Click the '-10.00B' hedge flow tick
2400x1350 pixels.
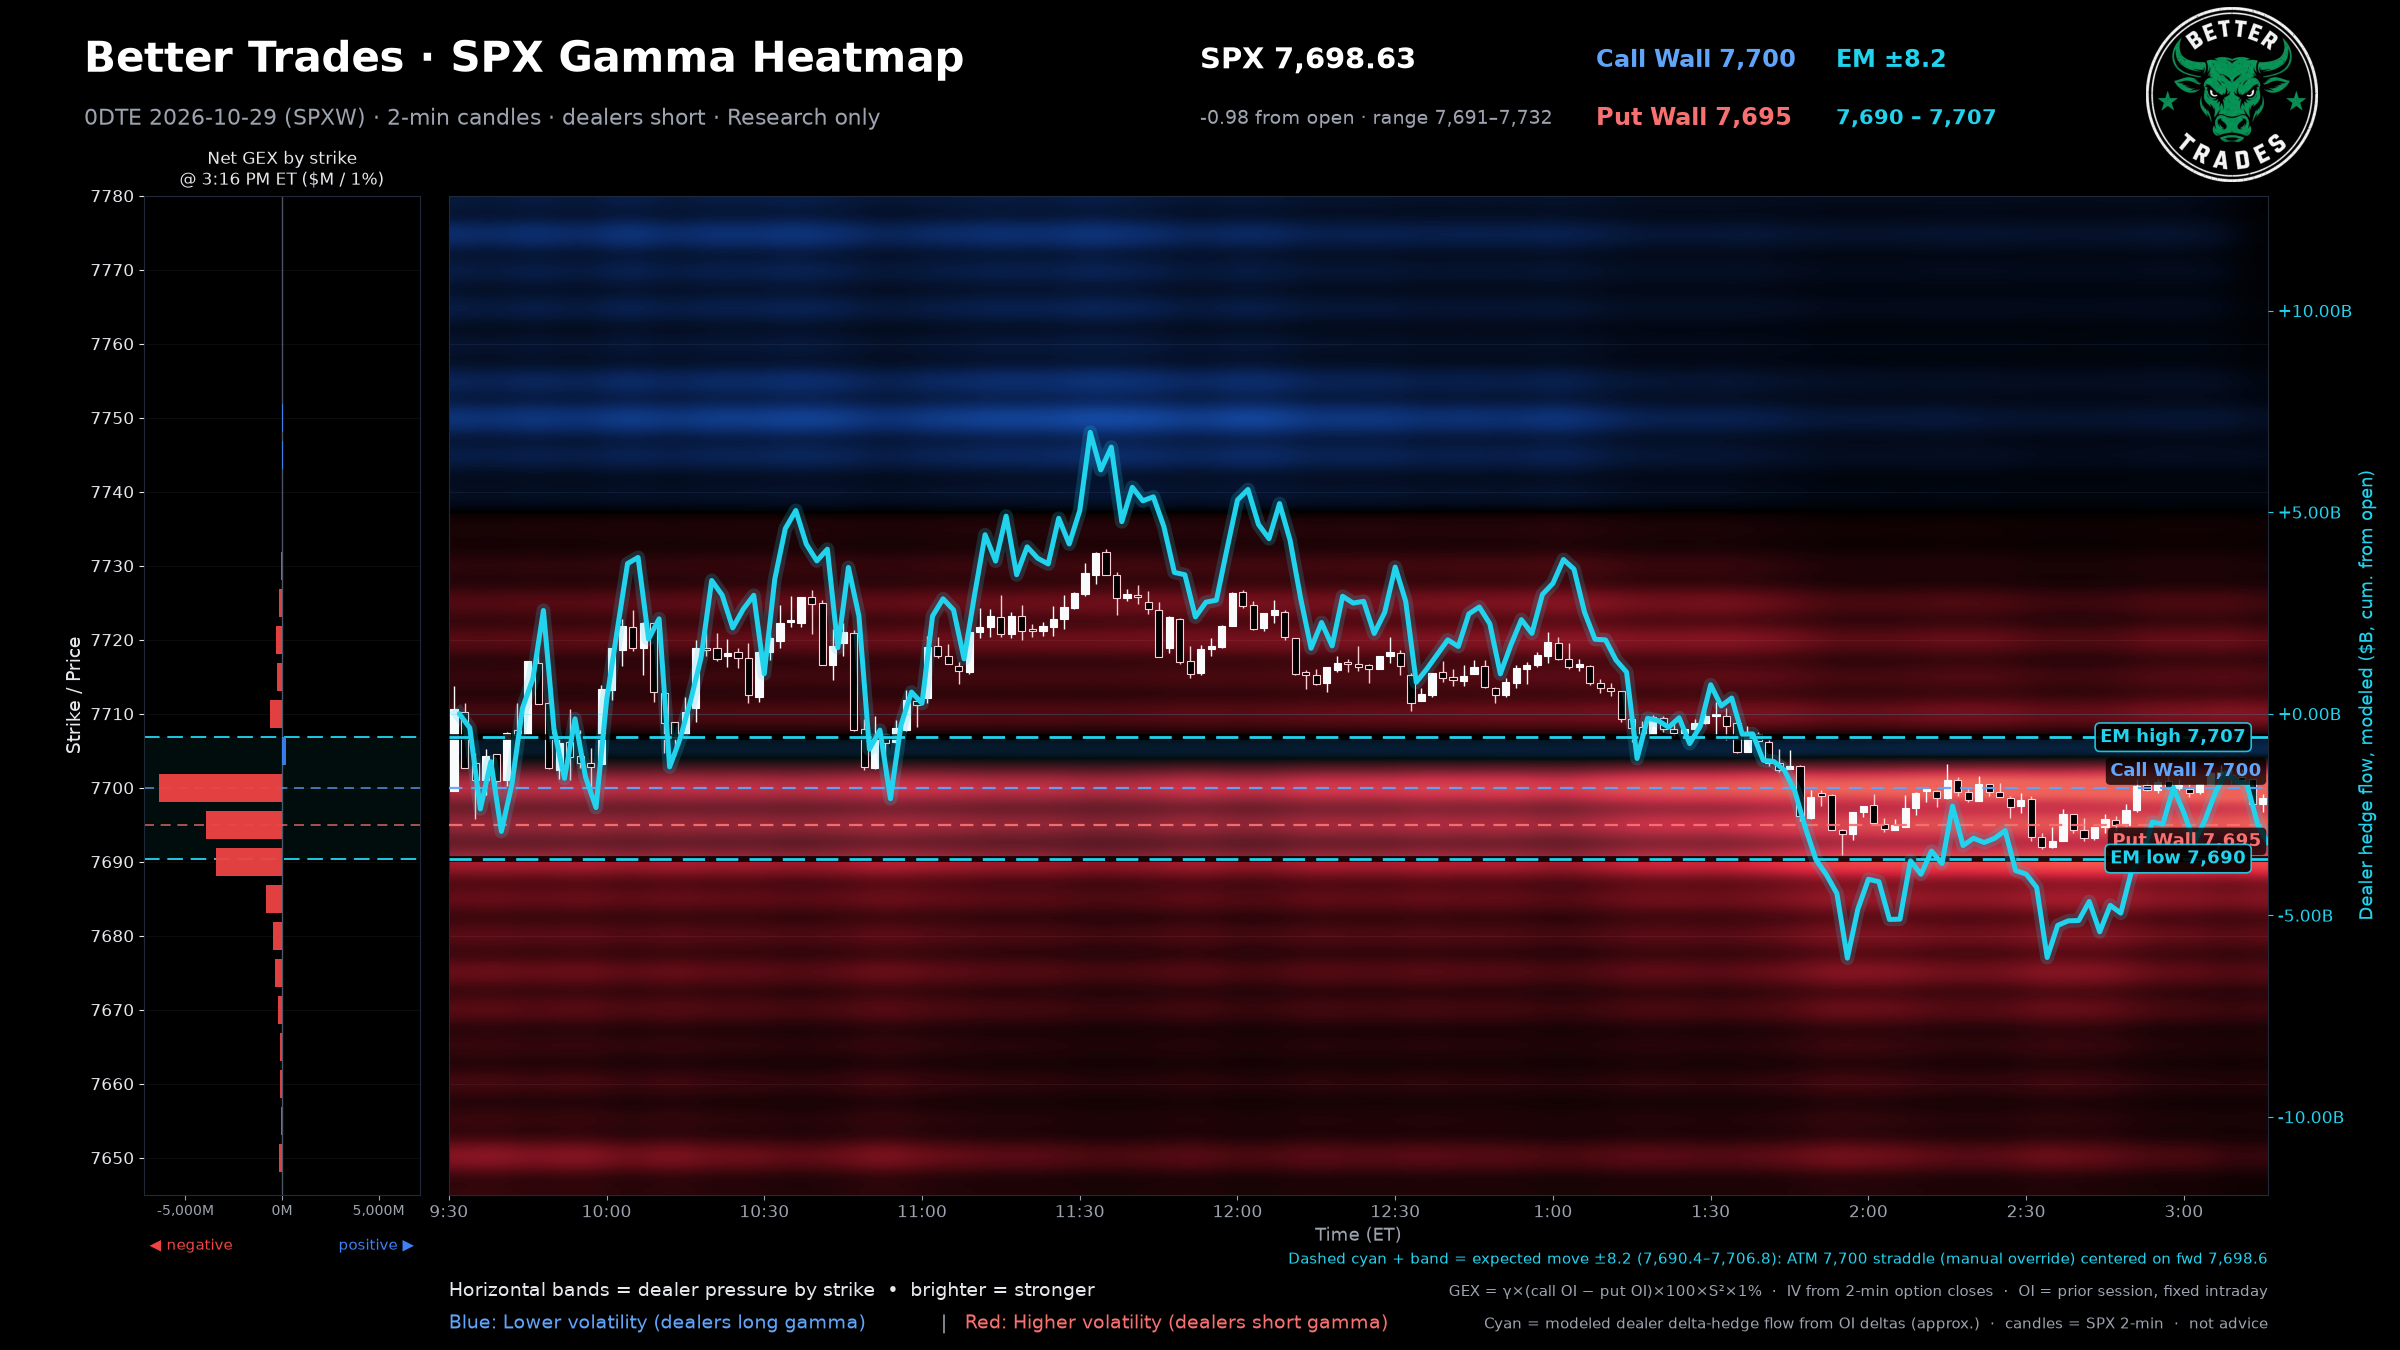click(2311, 1118)
